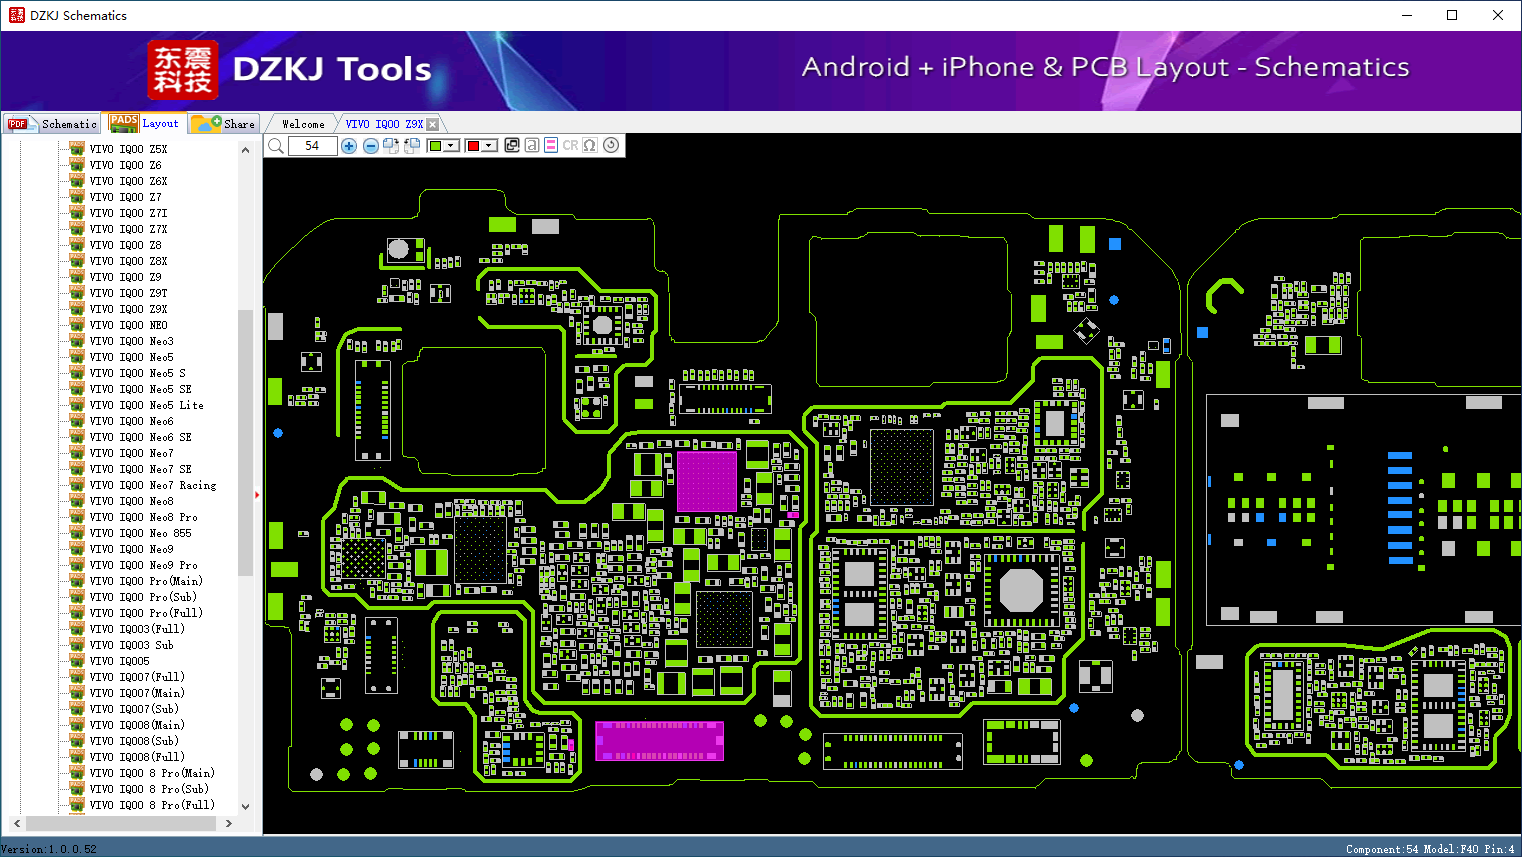Open VIVO IQOO Pro(Sub) layout
Viewport: 1522px width, 857px height.
(143, 597)
